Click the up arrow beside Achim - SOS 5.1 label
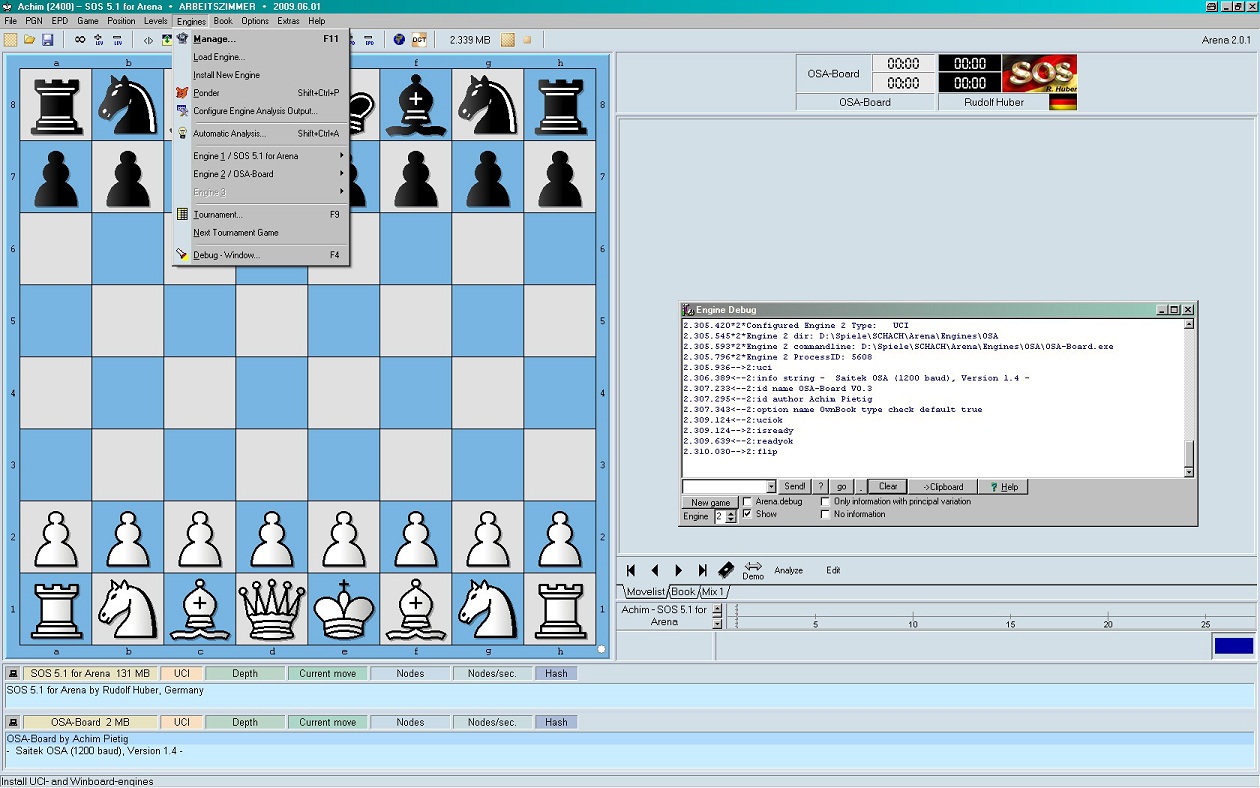 click(717, 610)
